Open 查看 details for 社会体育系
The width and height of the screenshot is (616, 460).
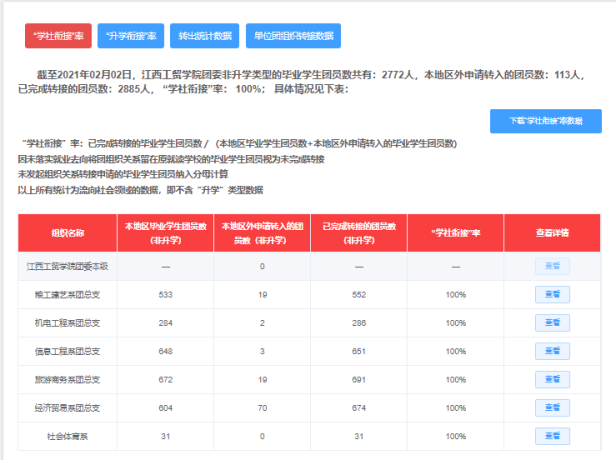(551, 437)
